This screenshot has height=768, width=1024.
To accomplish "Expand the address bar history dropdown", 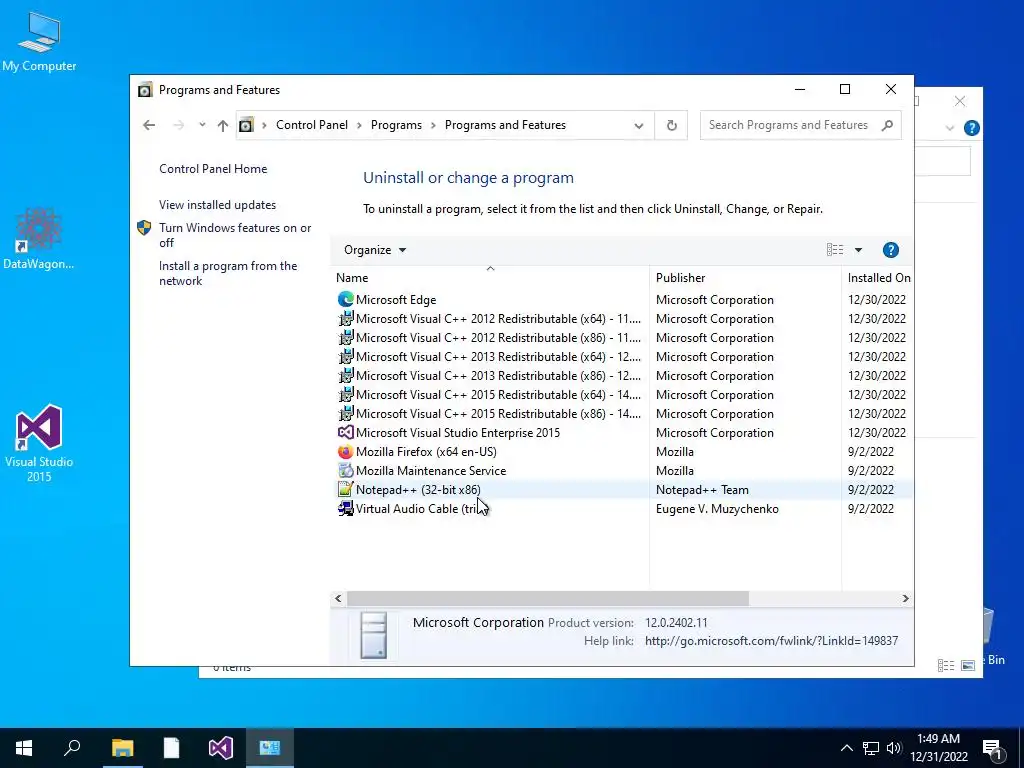I will (639, 125).
